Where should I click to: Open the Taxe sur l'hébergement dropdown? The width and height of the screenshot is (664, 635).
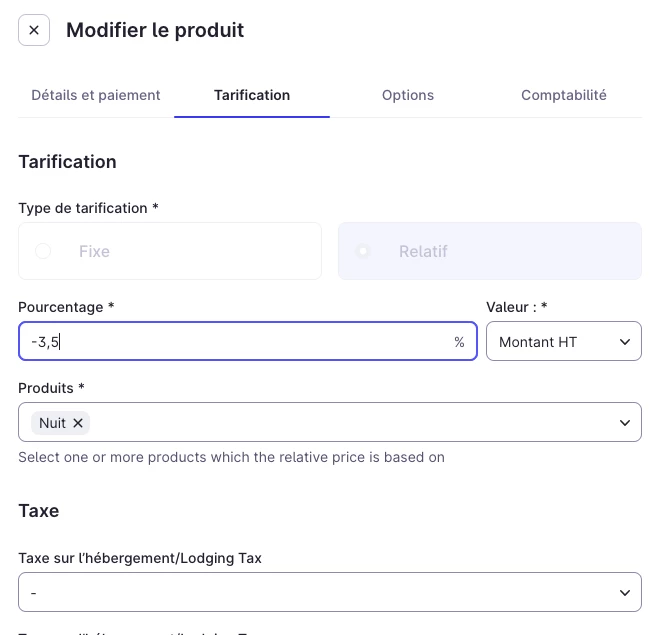click(x=330, y=592)
